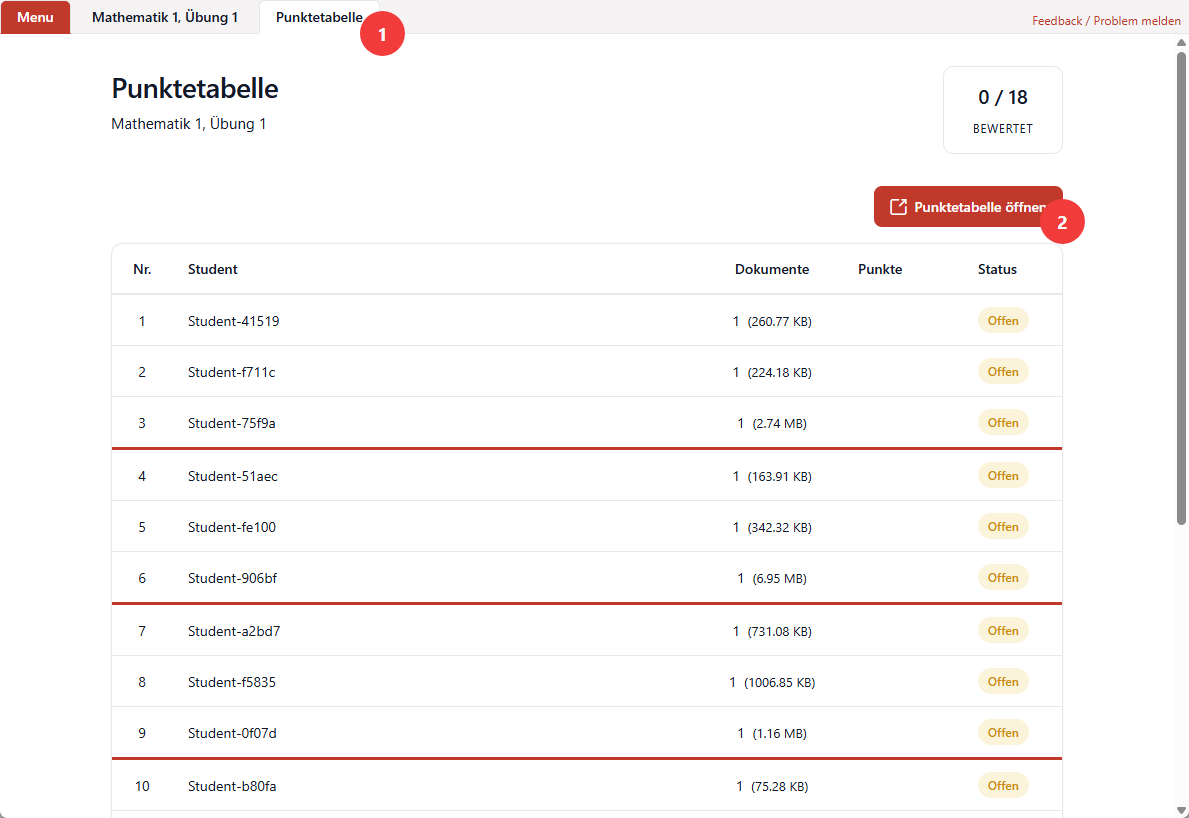Click the Offen status badge for Student-41519
This screenshot has width=1189, height=818.
tap(1002, 321)
